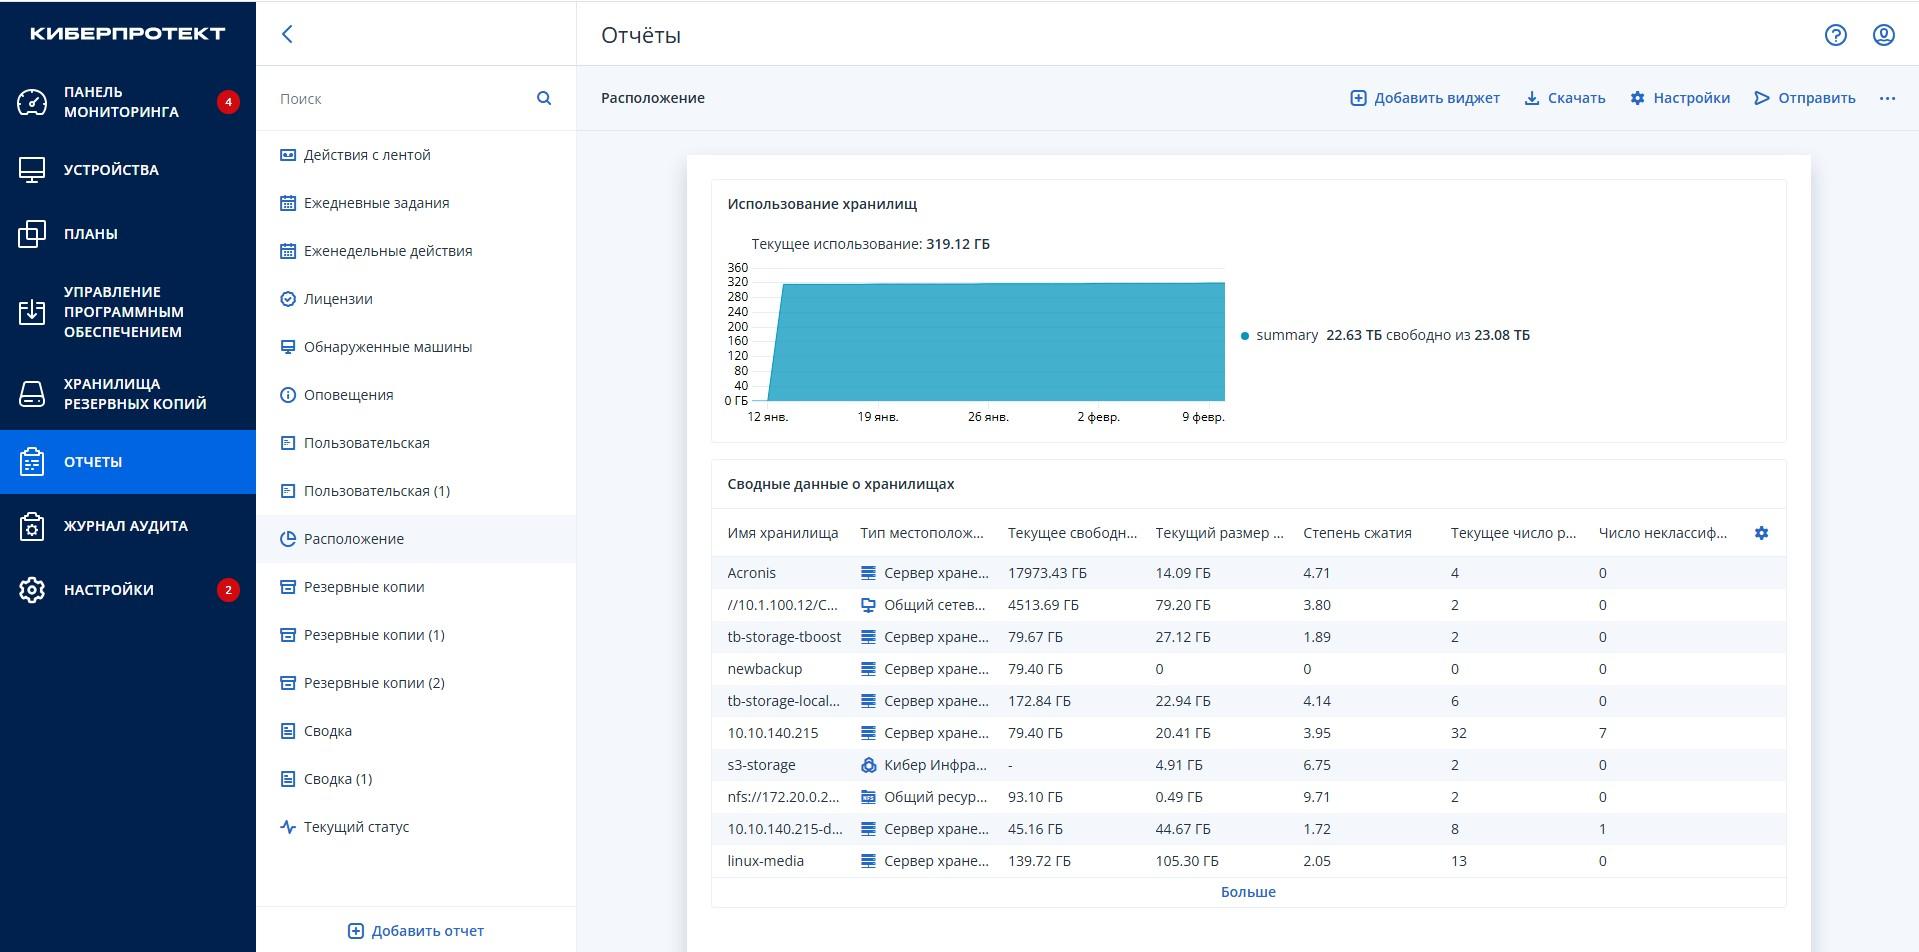Go to Хранилища резервных копий
The width and height of the screenshot is (1919, 952).
pos(134,394)
